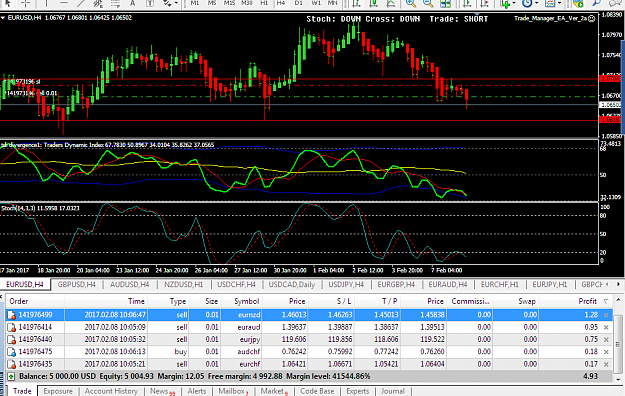The width and height of the screenshot is (625, 396).
Task: Pick the trendline drawing tool
Action: tap(81, 3)
